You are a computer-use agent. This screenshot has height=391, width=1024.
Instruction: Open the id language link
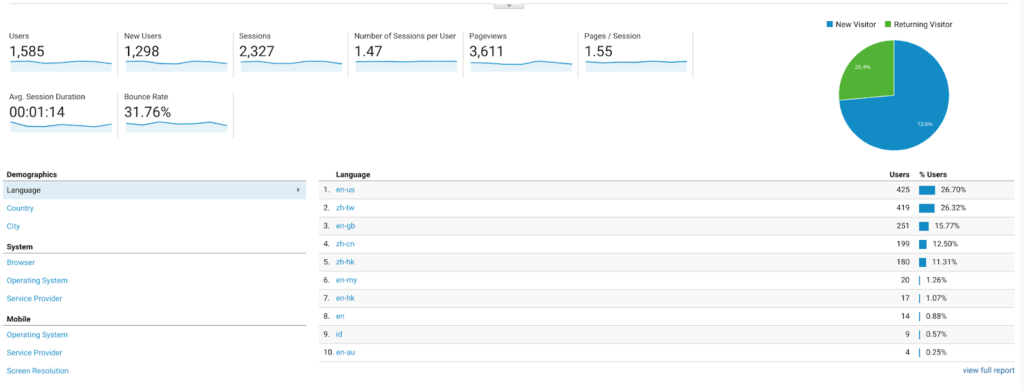tap(339, 334)
